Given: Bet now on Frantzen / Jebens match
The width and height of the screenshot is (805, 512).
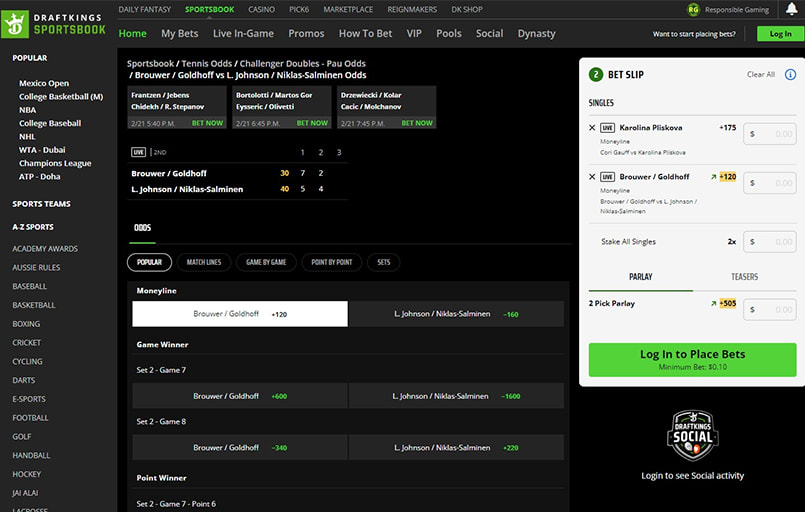Looking at the screenshot, I should [x=207, y=123].
